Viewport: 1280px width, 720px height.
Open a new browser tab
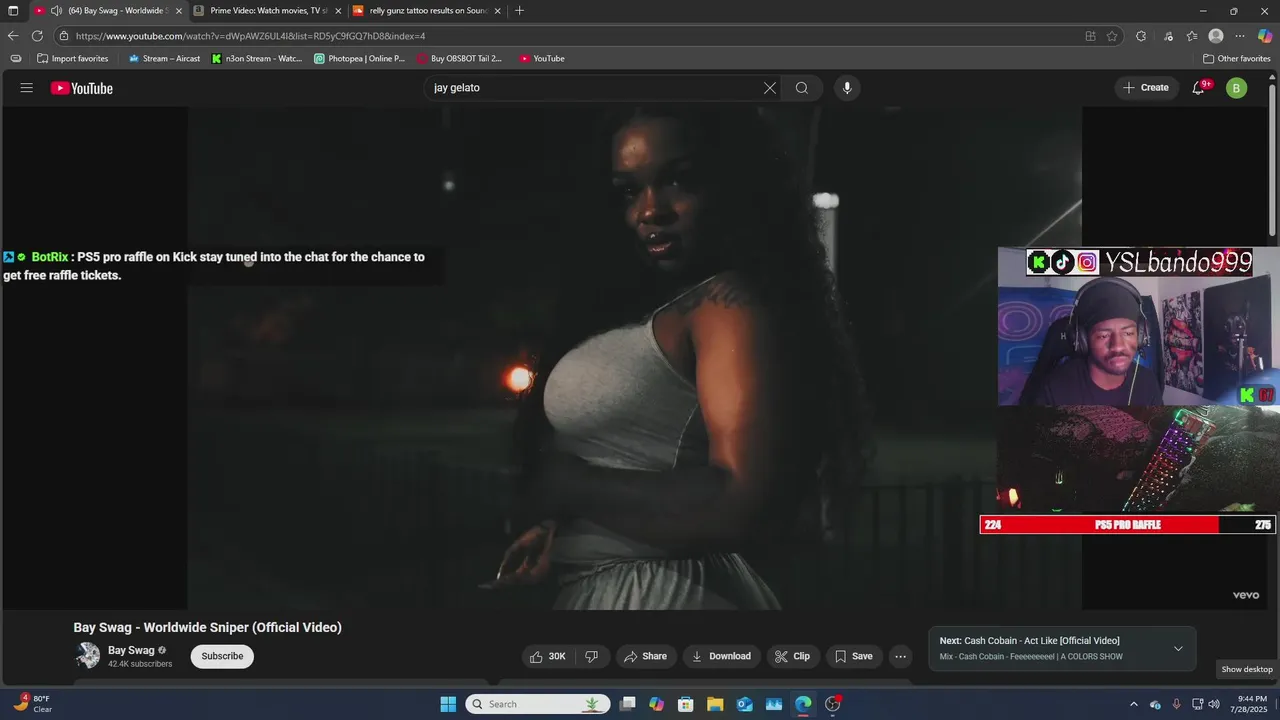pyautogui.click(x=519, y=11)
